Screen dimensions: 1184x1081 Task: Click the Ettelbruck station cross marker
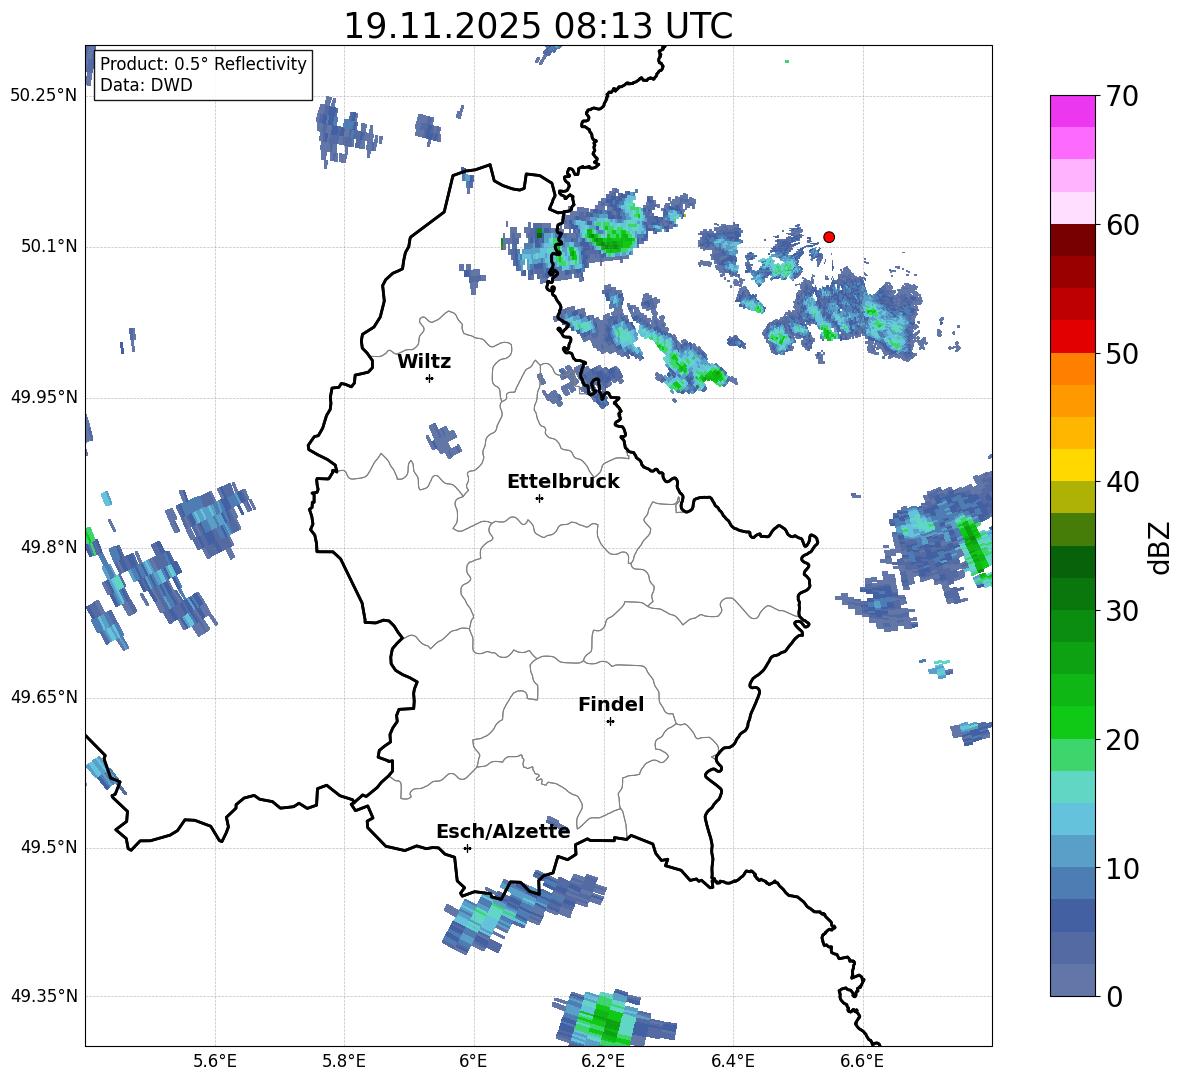[x=539, y=498]
